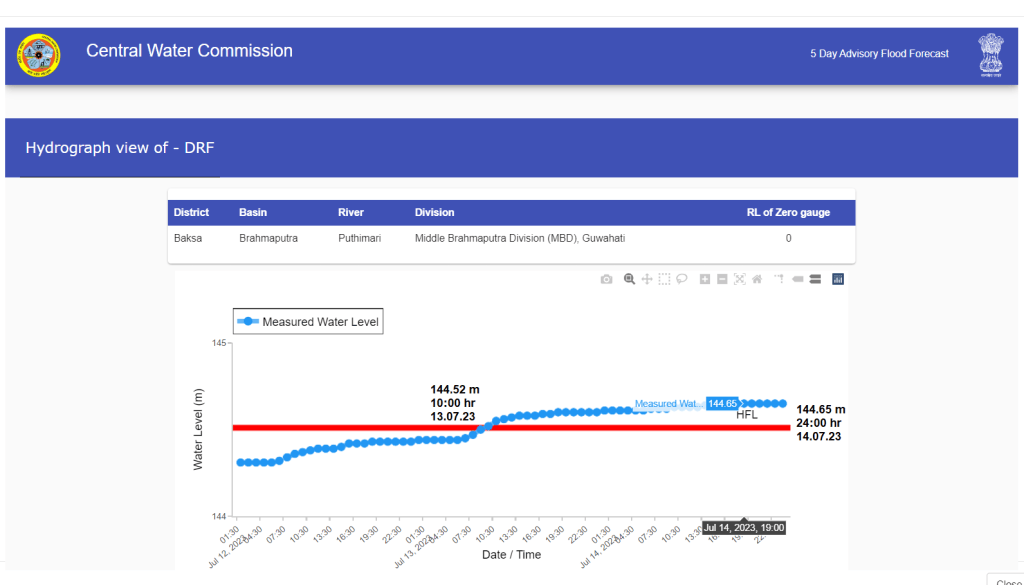Viewport: 1024px width, 585px height.
Task: Select the Baksa district cell
Action: (x=188, y=239)
